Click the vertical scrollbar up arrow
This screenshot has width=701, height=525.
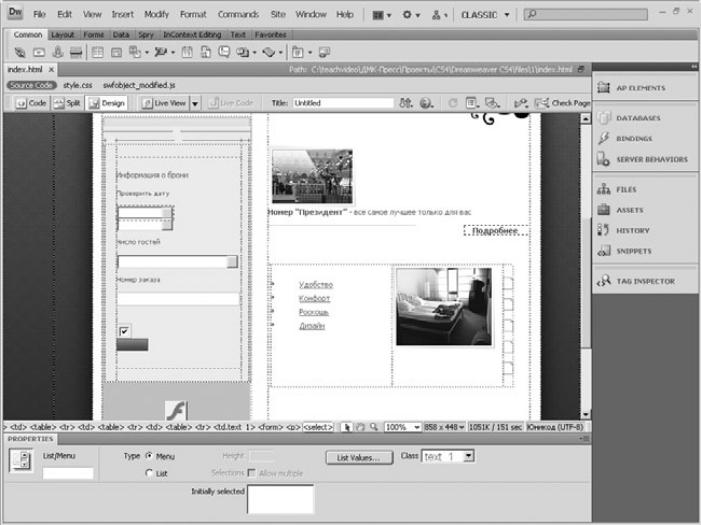point(586,119)
